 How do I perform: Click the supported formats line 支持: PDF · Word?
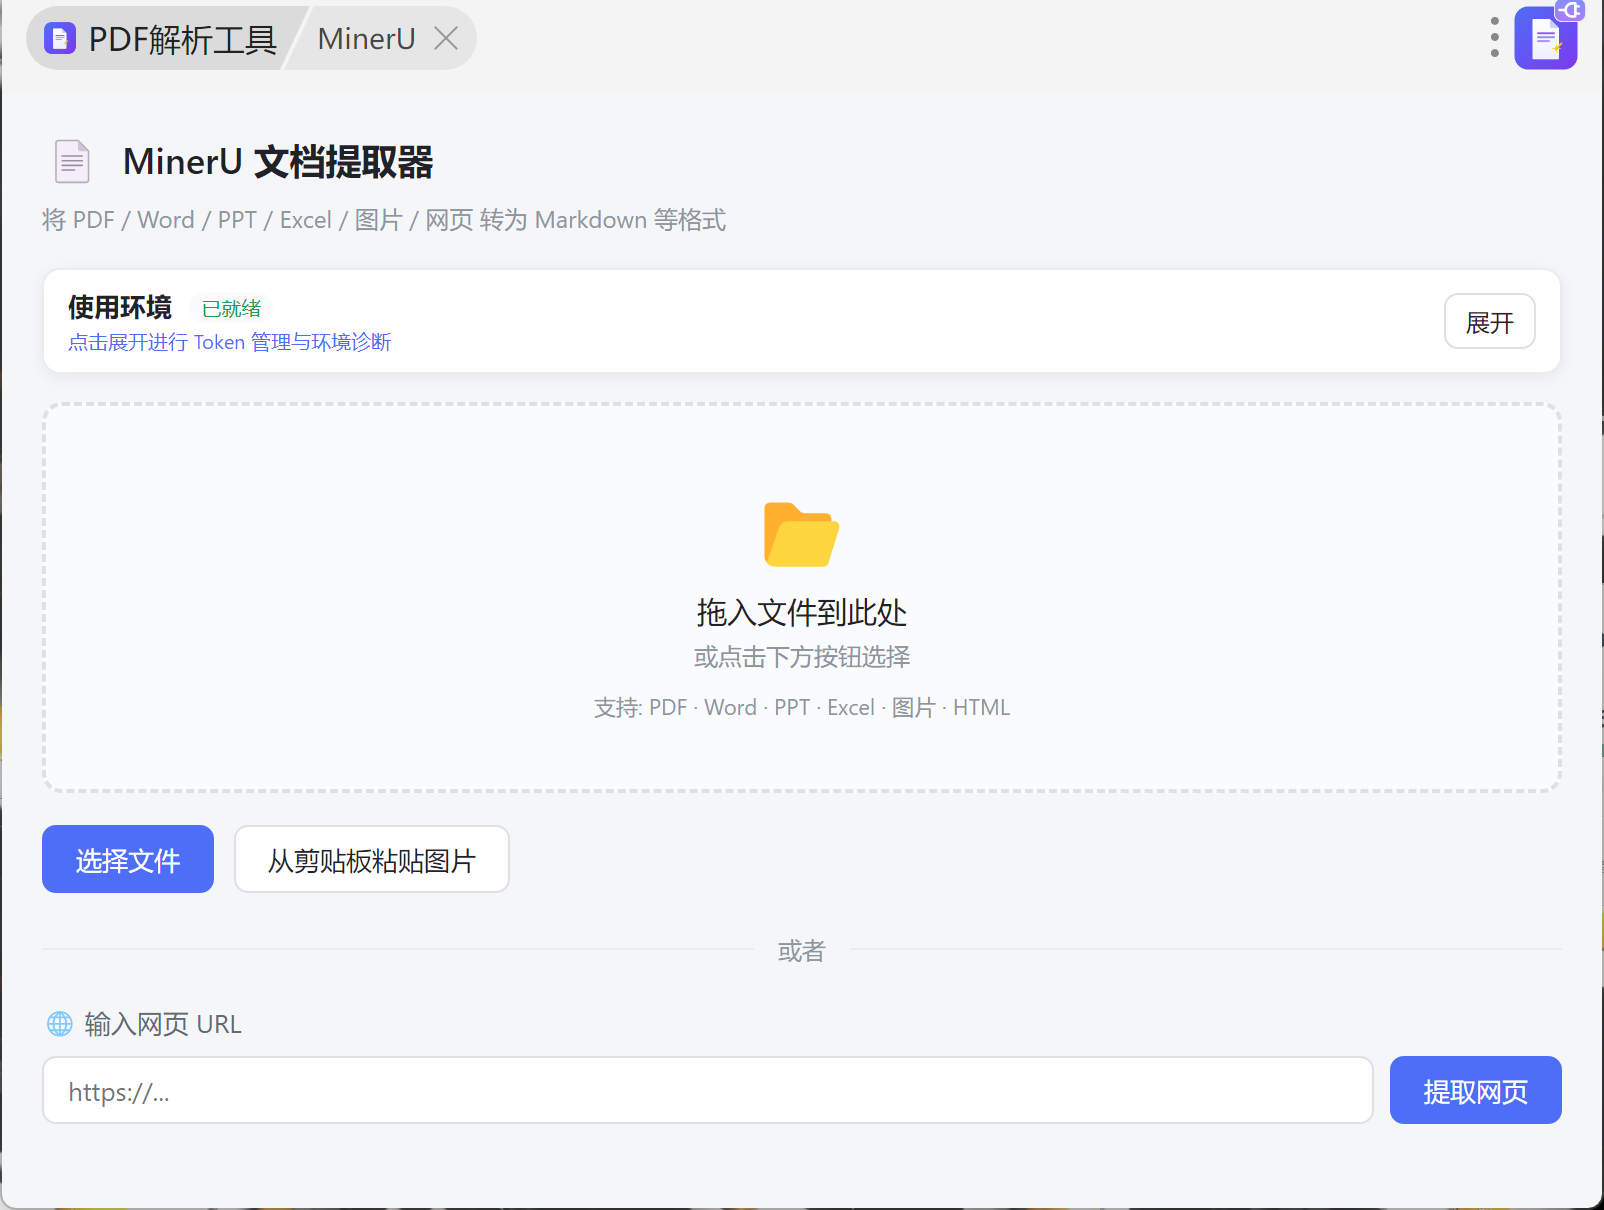[802, 708]
